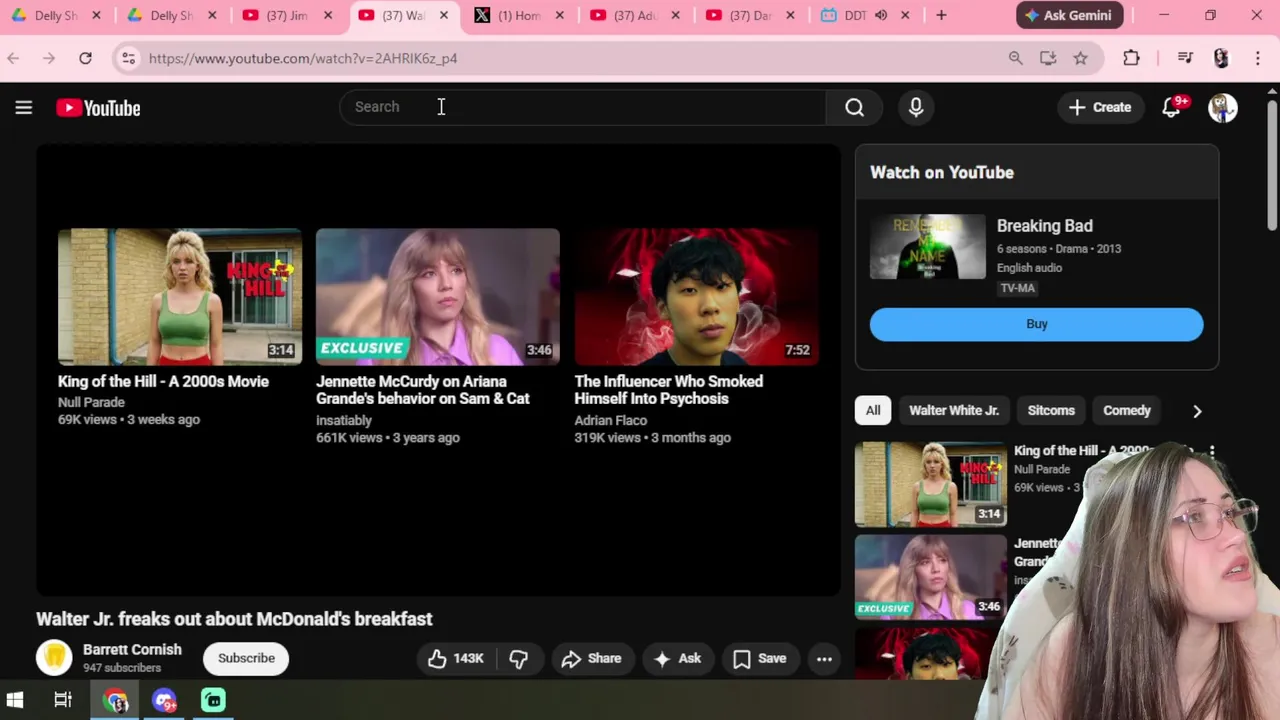Open Null Parade channel under end-screen video

pyautogui.click(x=91, y=402)
